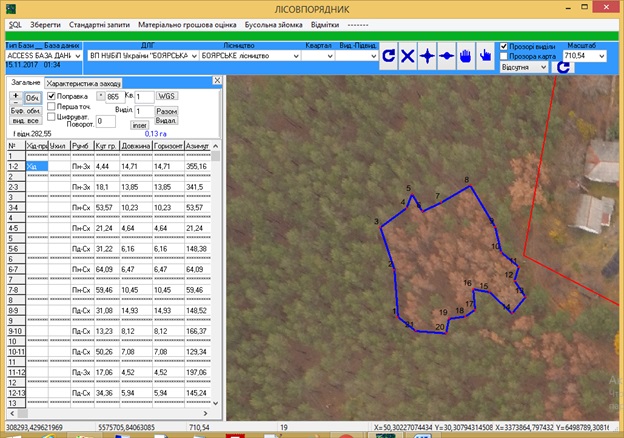The width and height of the screenshot is (624, 438).
Task: Click the blue X cancel toolbar icon
Action: [x=408, y=56]
